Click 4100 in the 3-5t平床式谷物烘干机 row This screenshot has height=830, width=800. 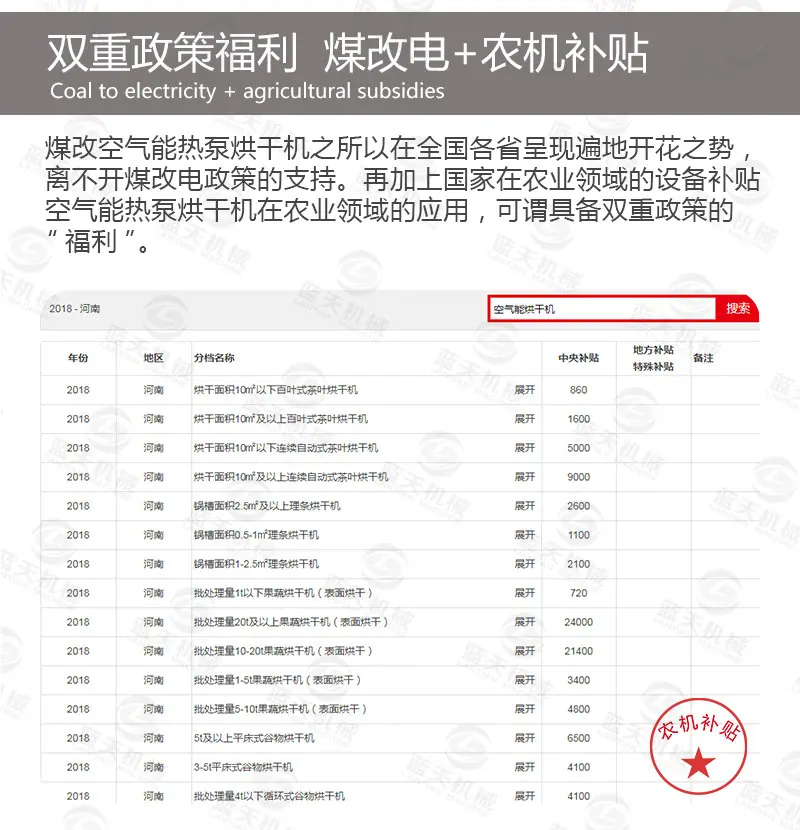[579, 767]
